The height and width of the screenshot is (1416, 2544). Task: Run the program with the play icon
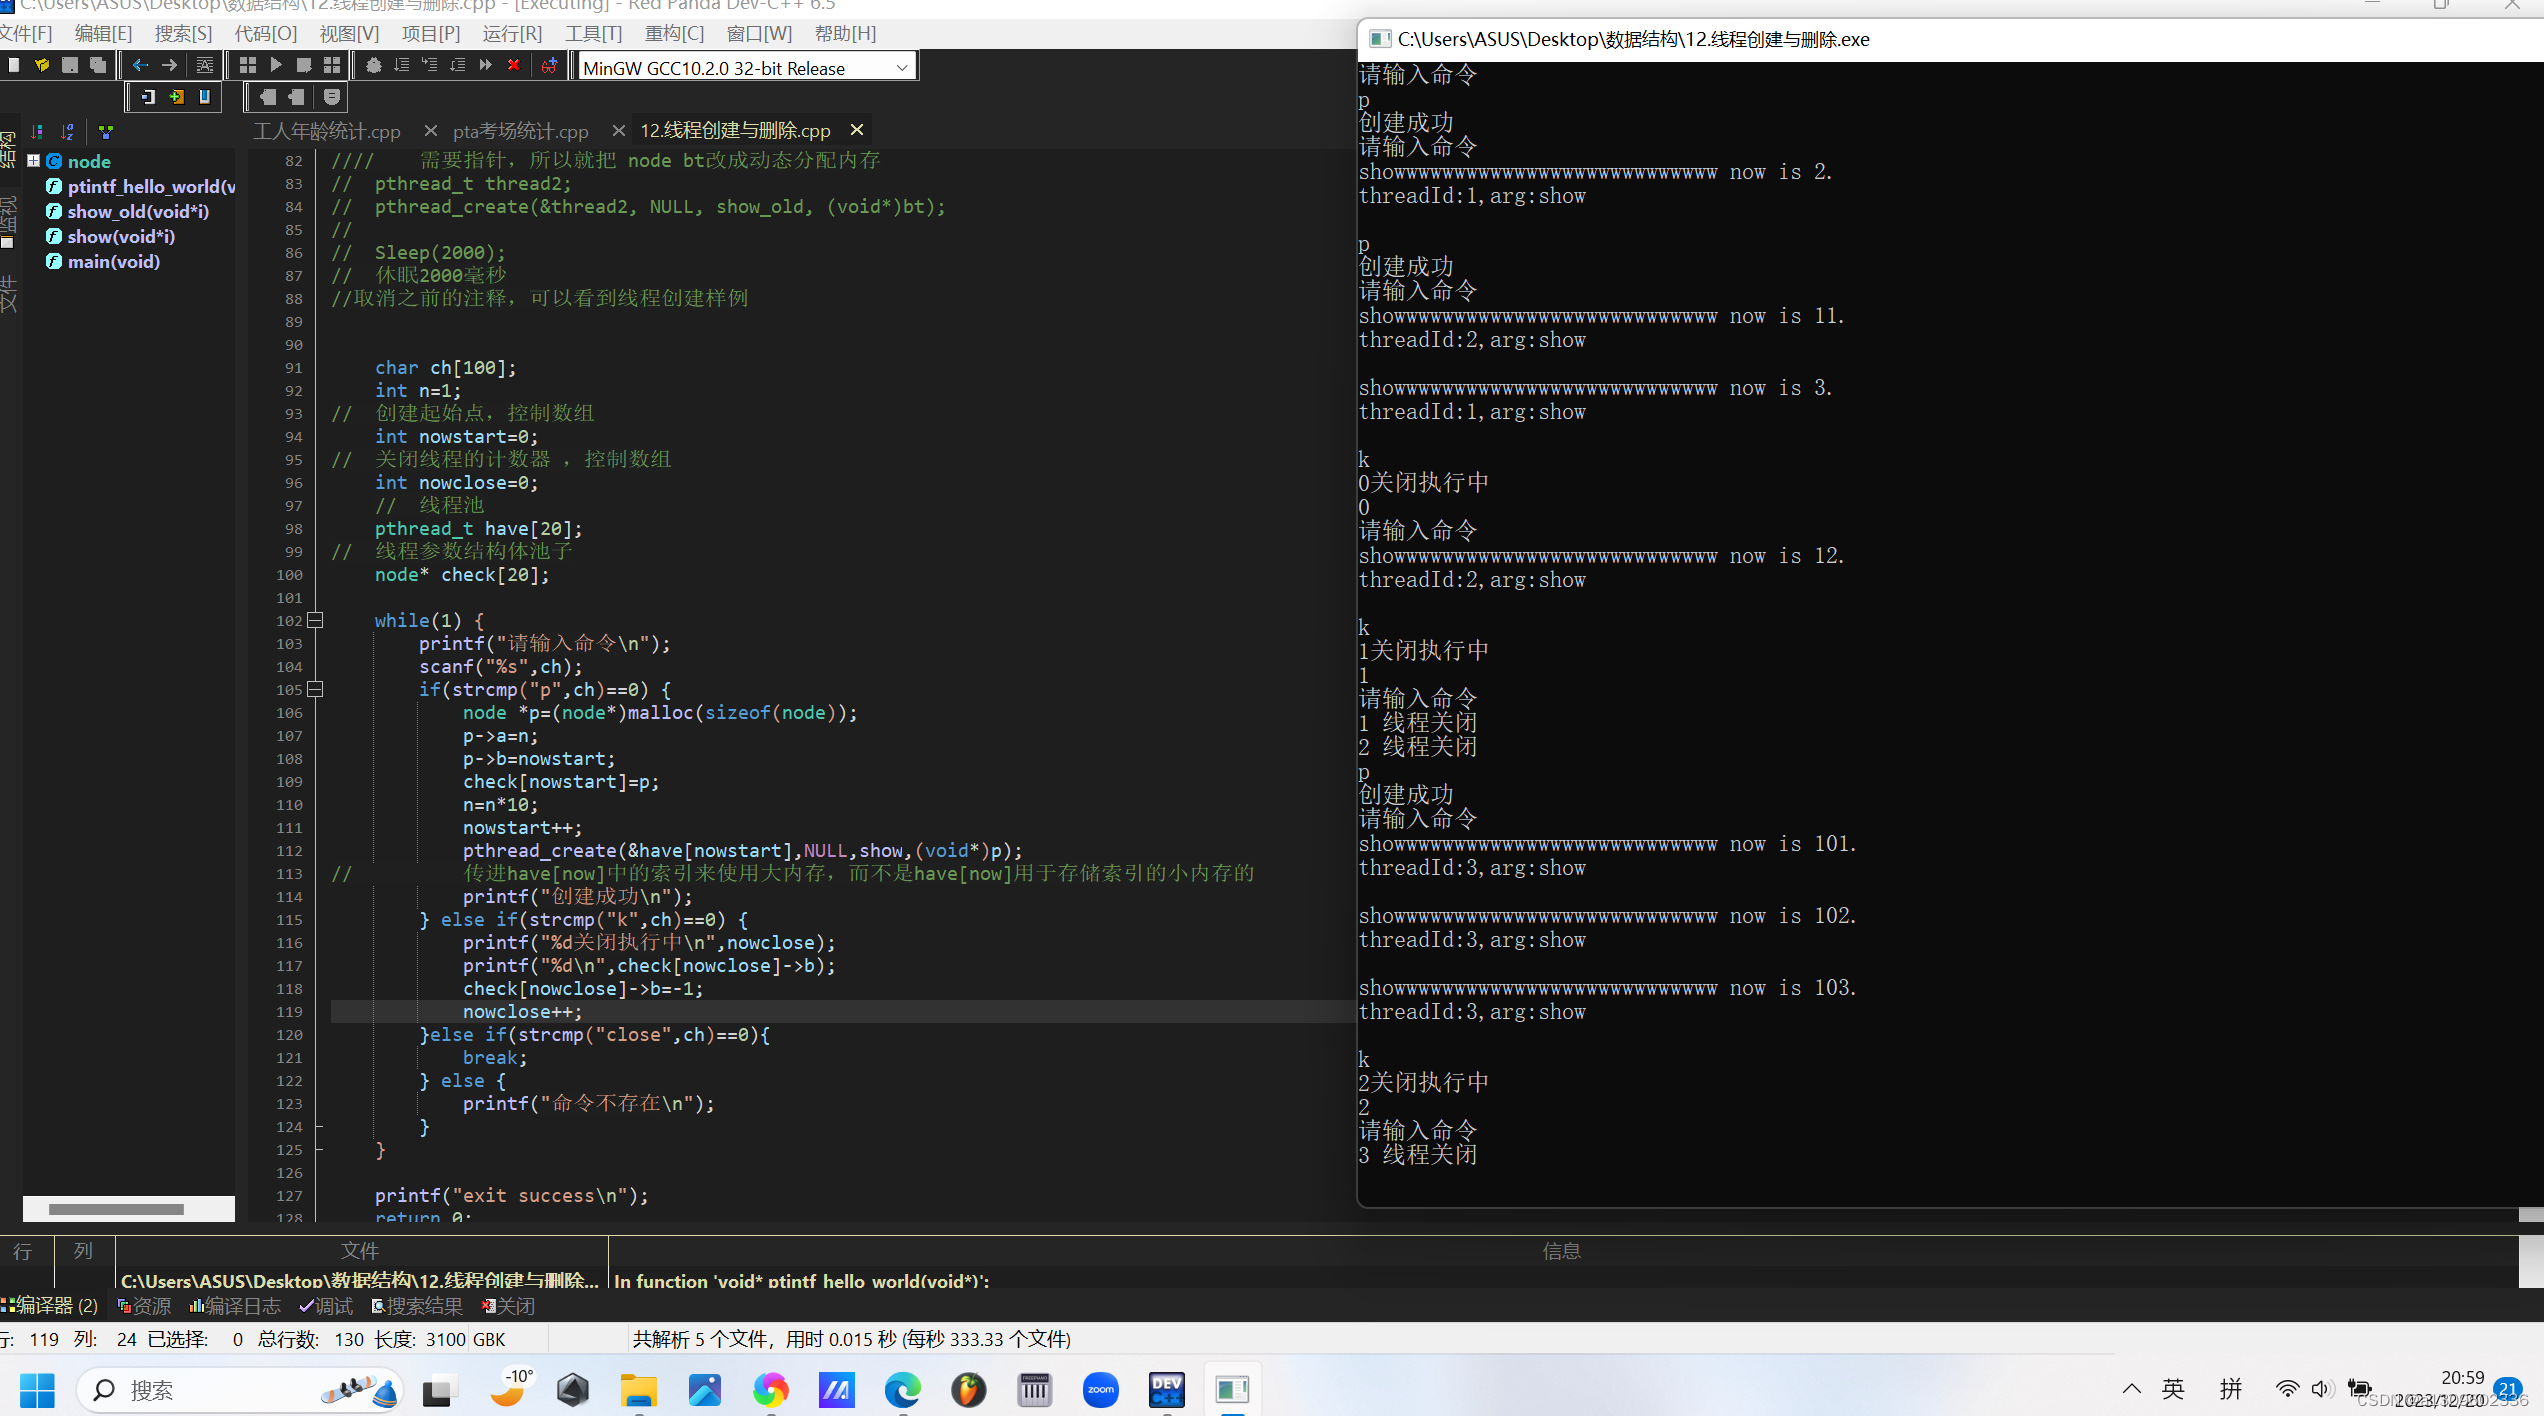click(x=276, y=66)
